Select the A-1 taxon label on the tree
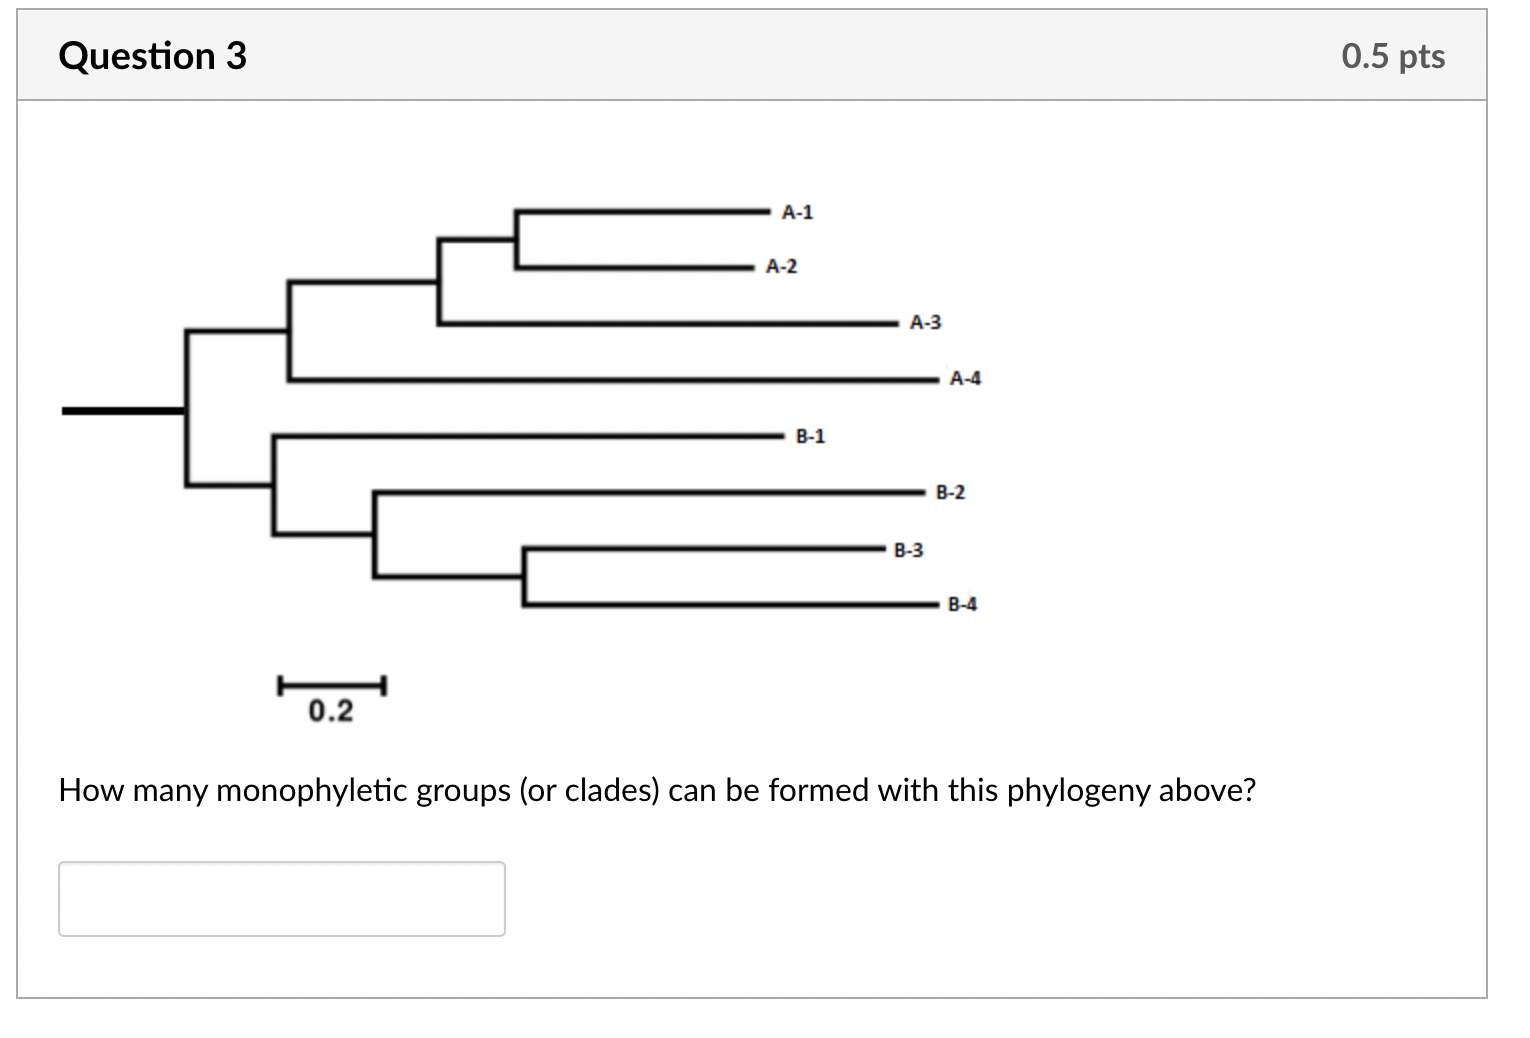This screenshot has height=1038, width=1530. pyautogui.click(x=796, y=210)
